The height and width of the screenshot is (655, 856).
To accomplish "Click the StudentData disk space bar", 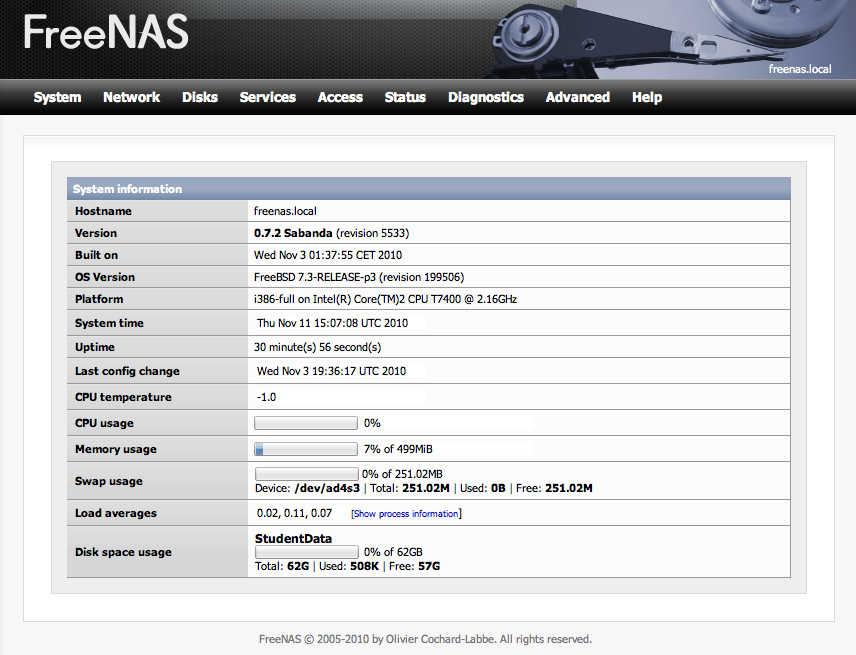I will click(x=306, y=552).
